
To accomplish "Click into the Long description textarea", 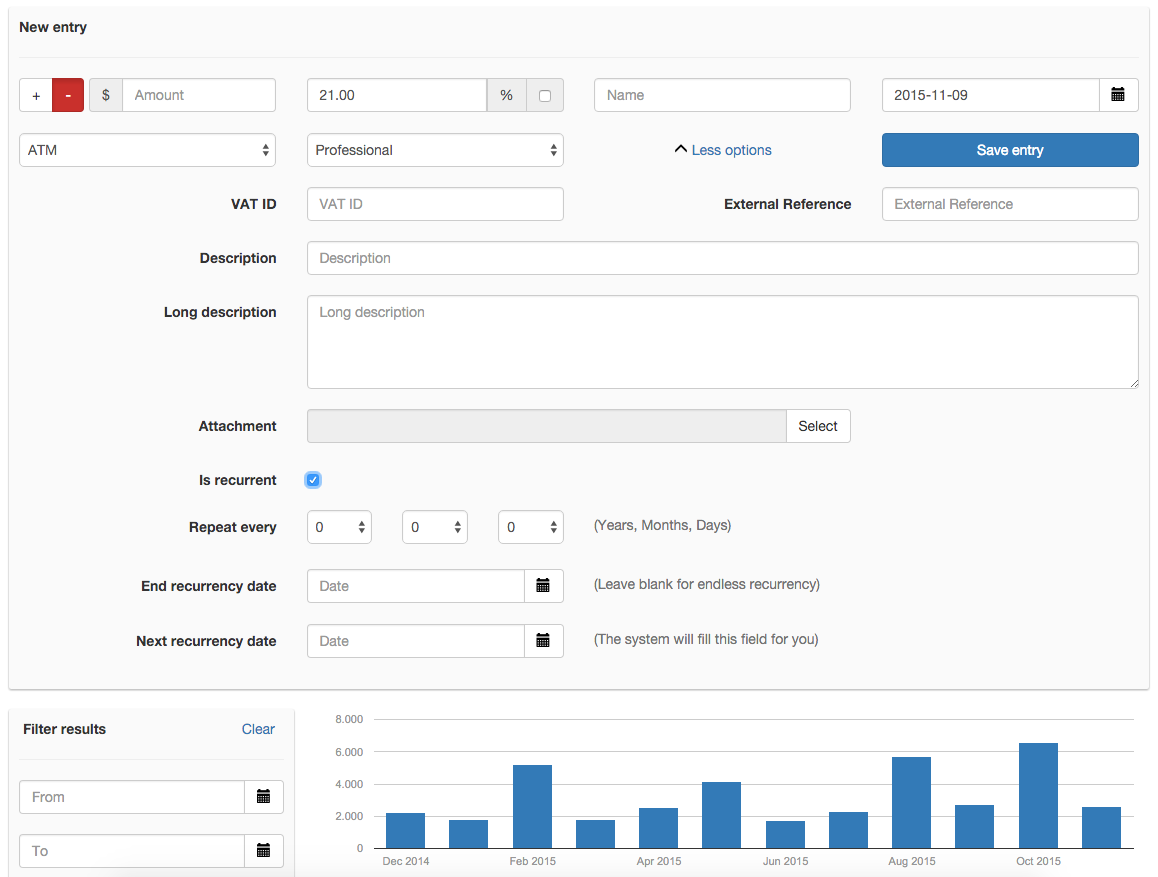I will pos(723,342).
